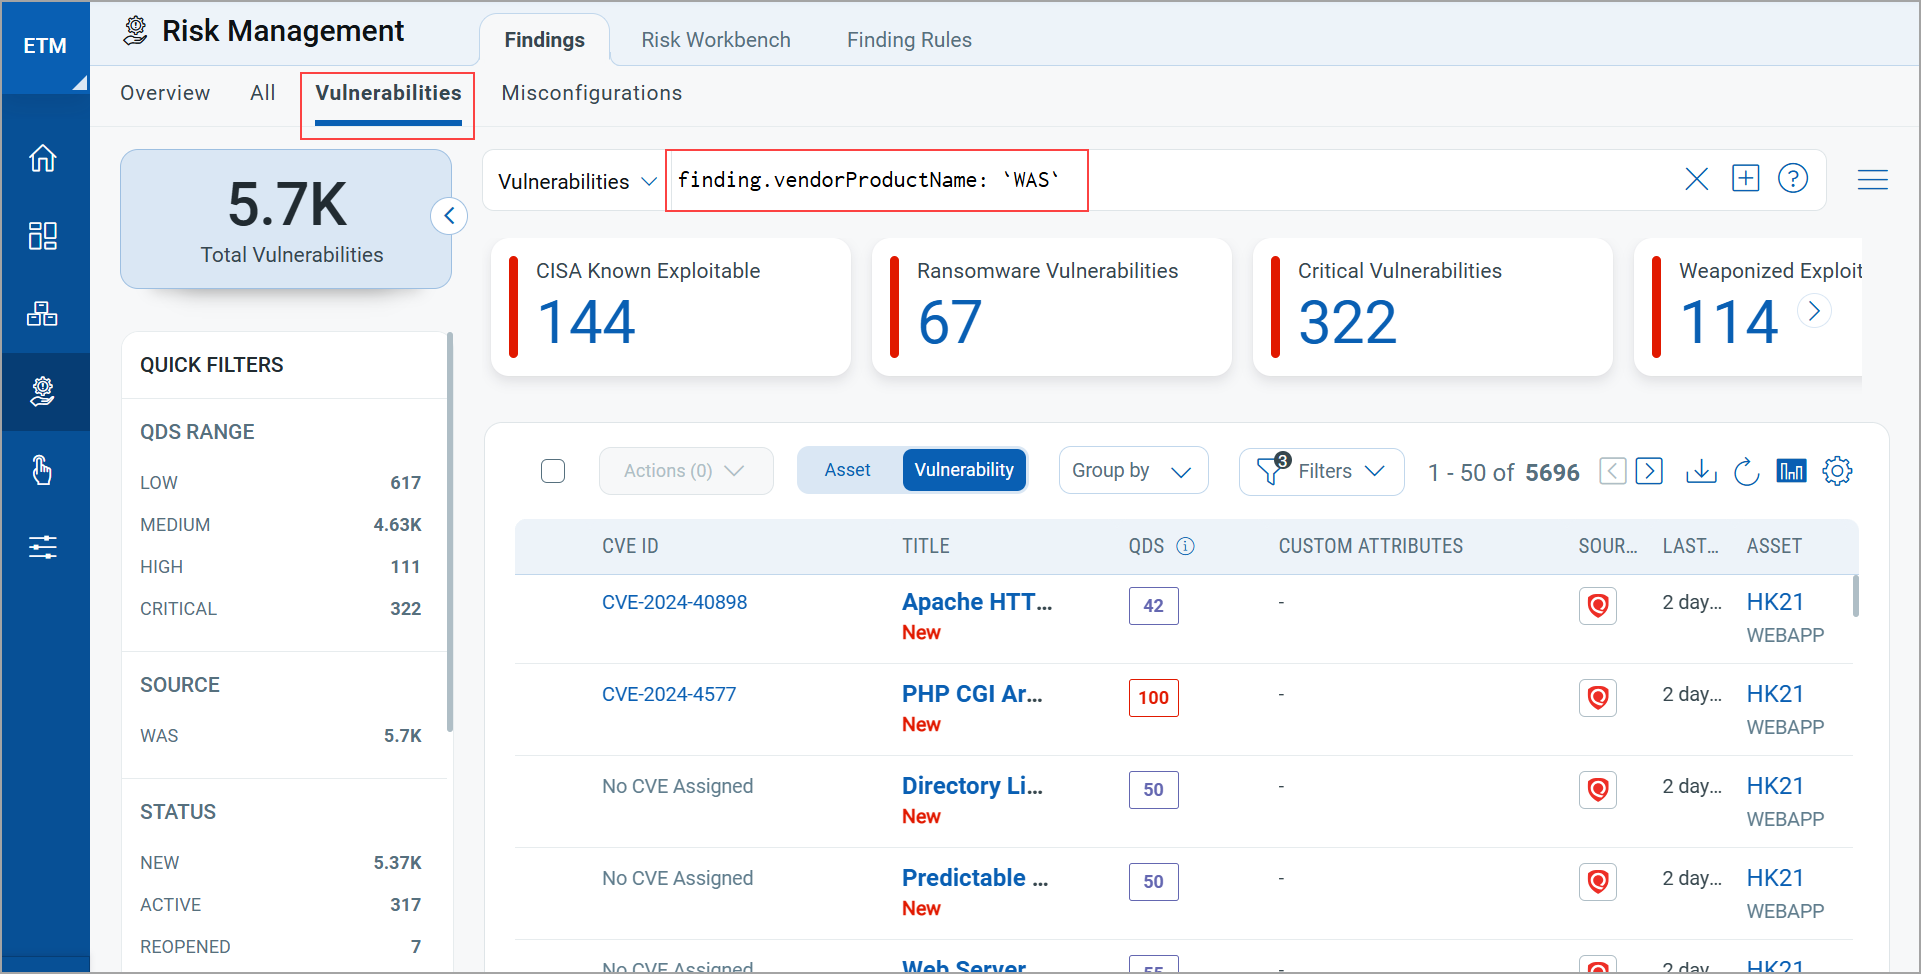Download the vulnerability list
Image resolution: width=1921 pixels, height=974 pixels.
[x=1700, y=471]
